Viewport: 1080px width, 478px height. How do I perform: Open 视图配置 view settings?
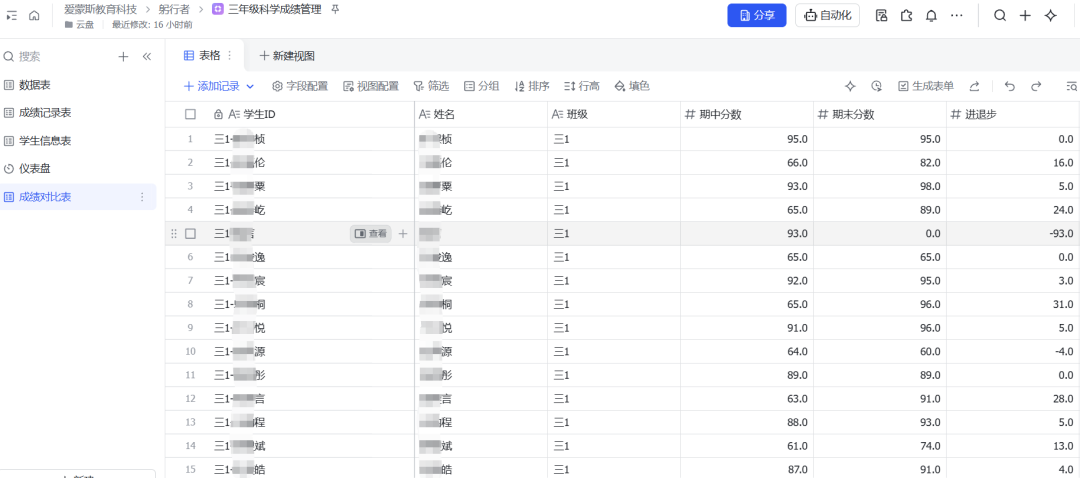click(x=371, y=86)
